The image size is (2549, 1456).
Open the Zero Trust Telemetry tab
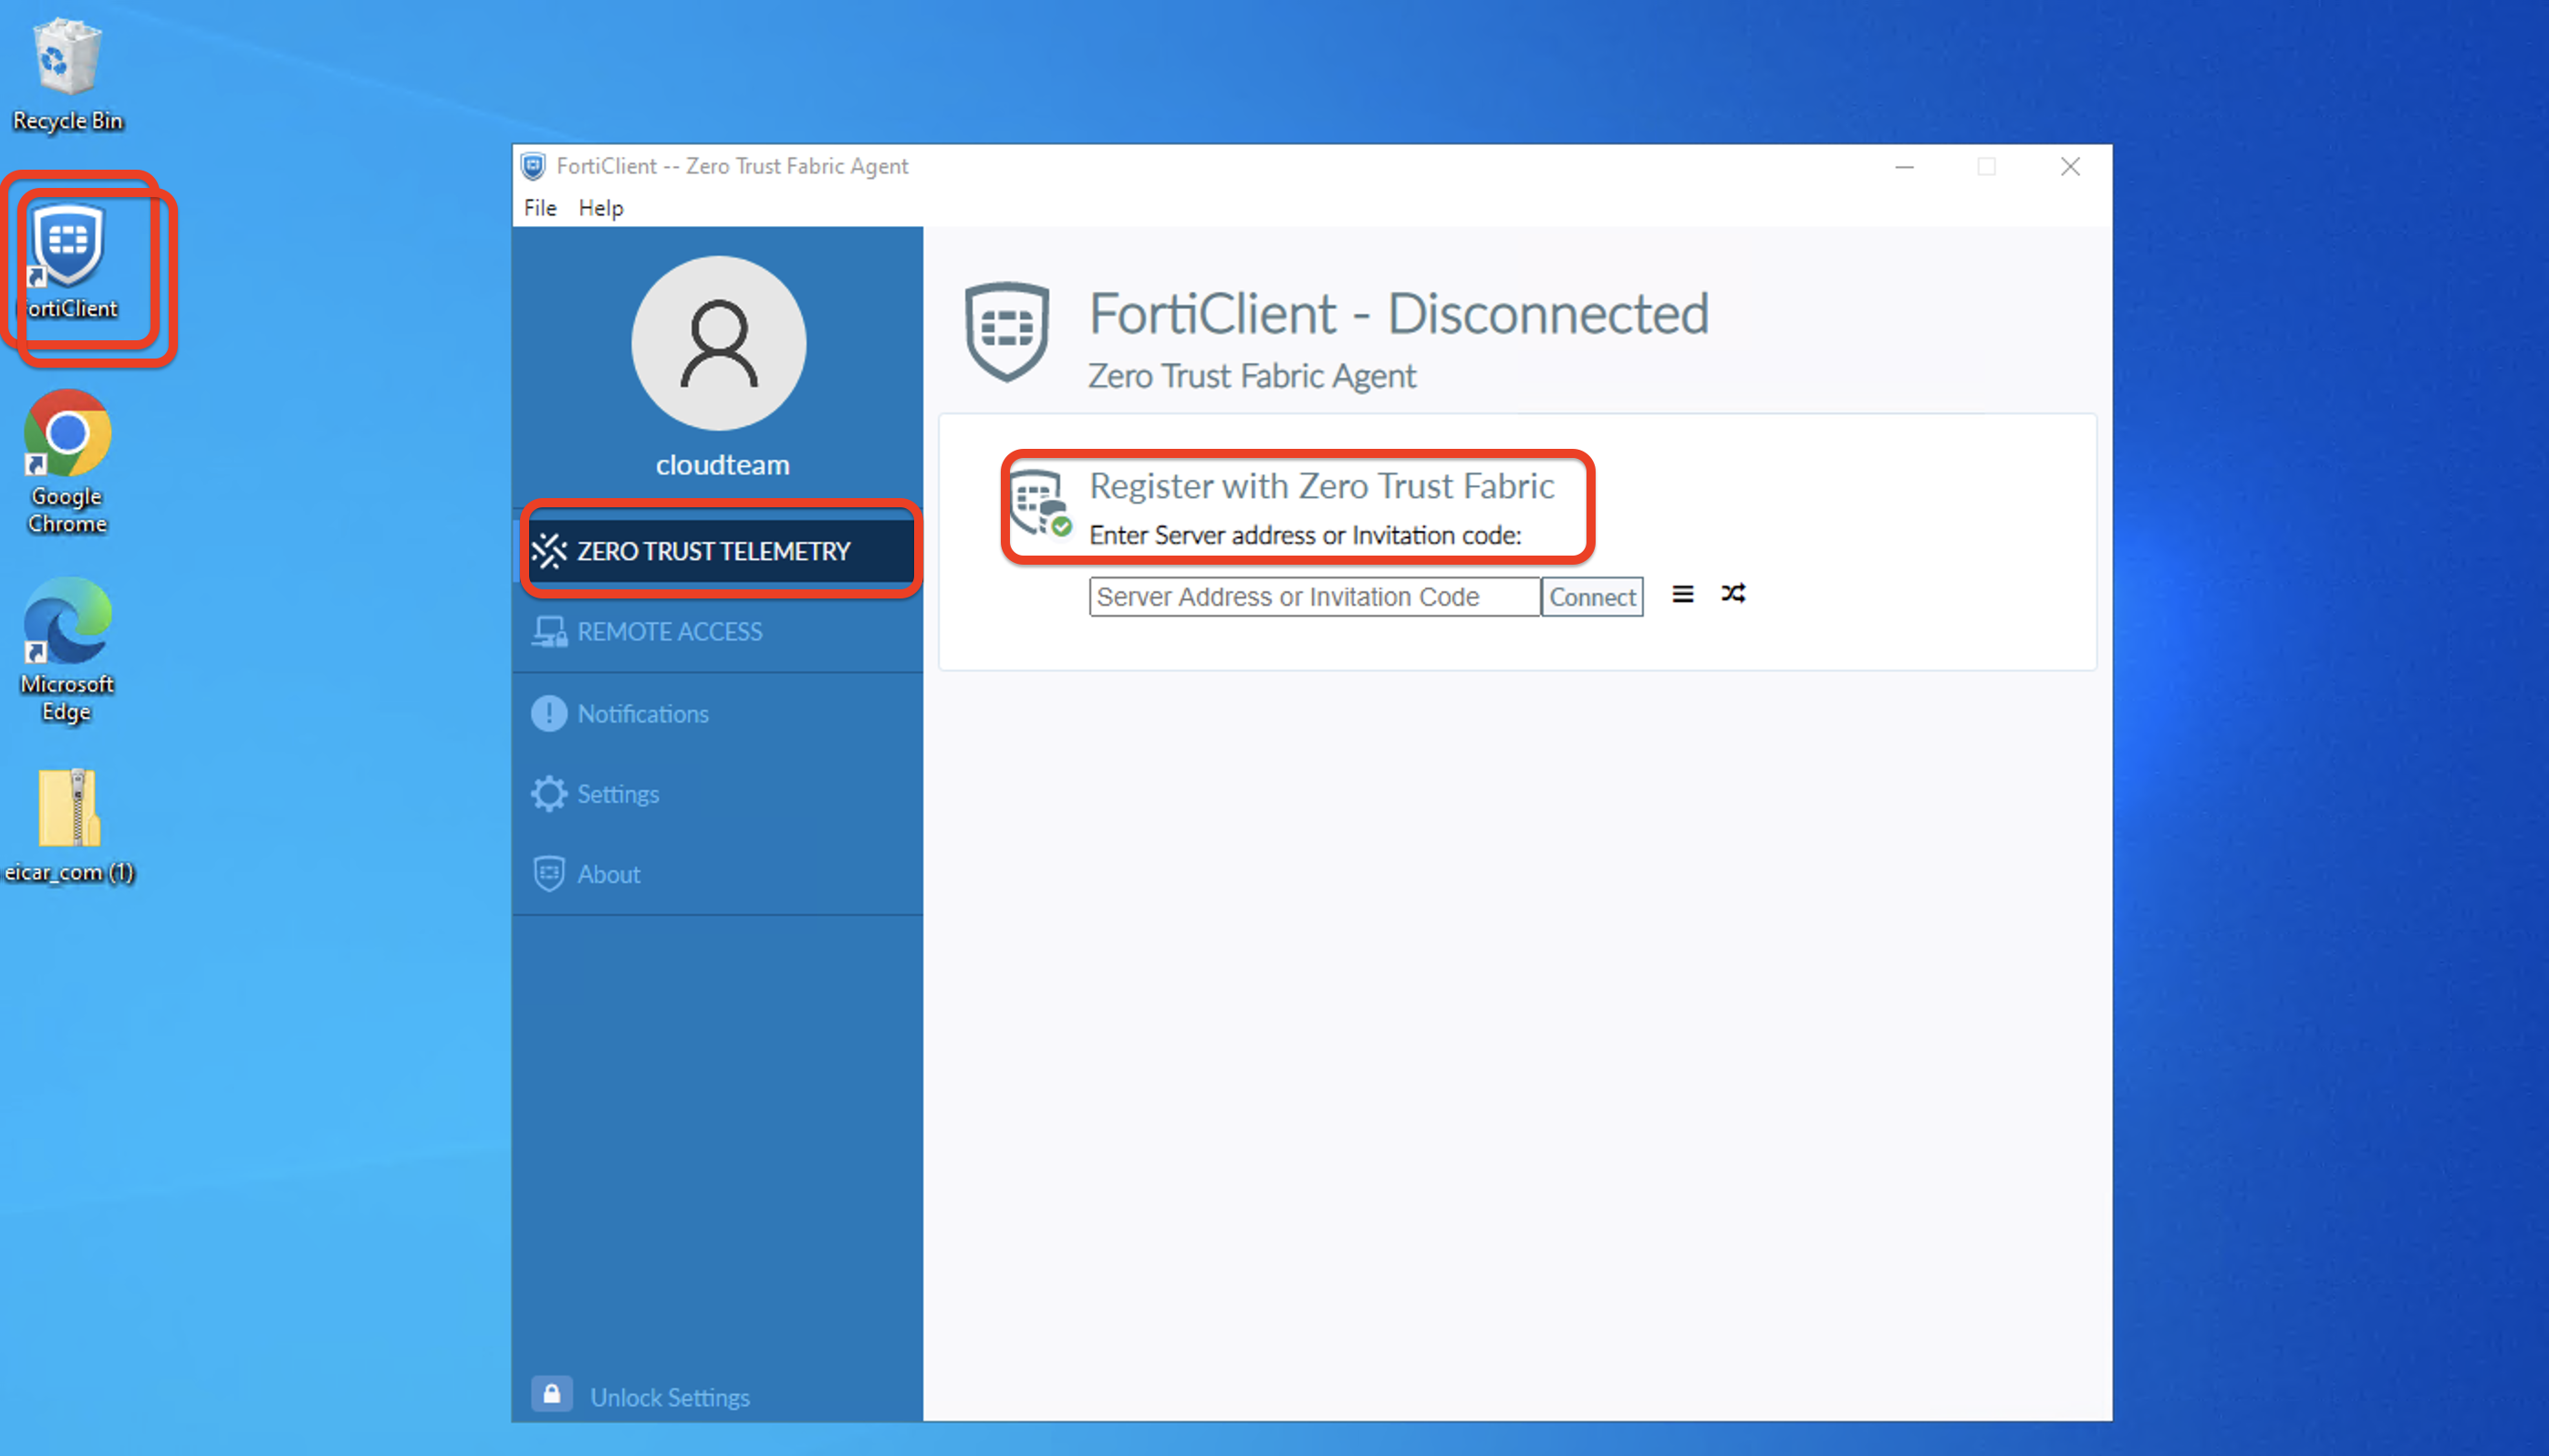(x=719, y=550)
